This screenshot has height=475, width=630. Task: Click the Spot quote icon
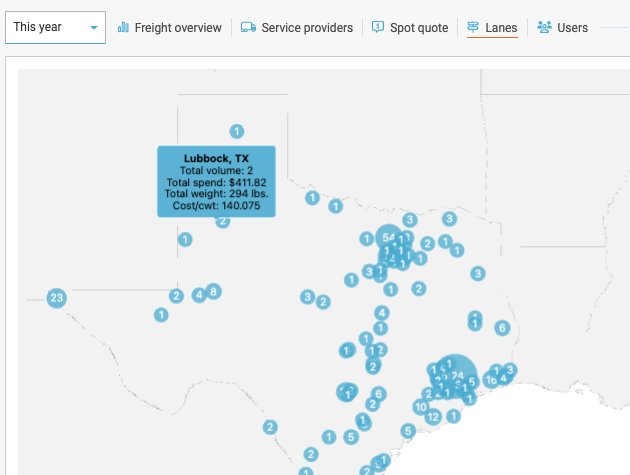click(378, 28)
